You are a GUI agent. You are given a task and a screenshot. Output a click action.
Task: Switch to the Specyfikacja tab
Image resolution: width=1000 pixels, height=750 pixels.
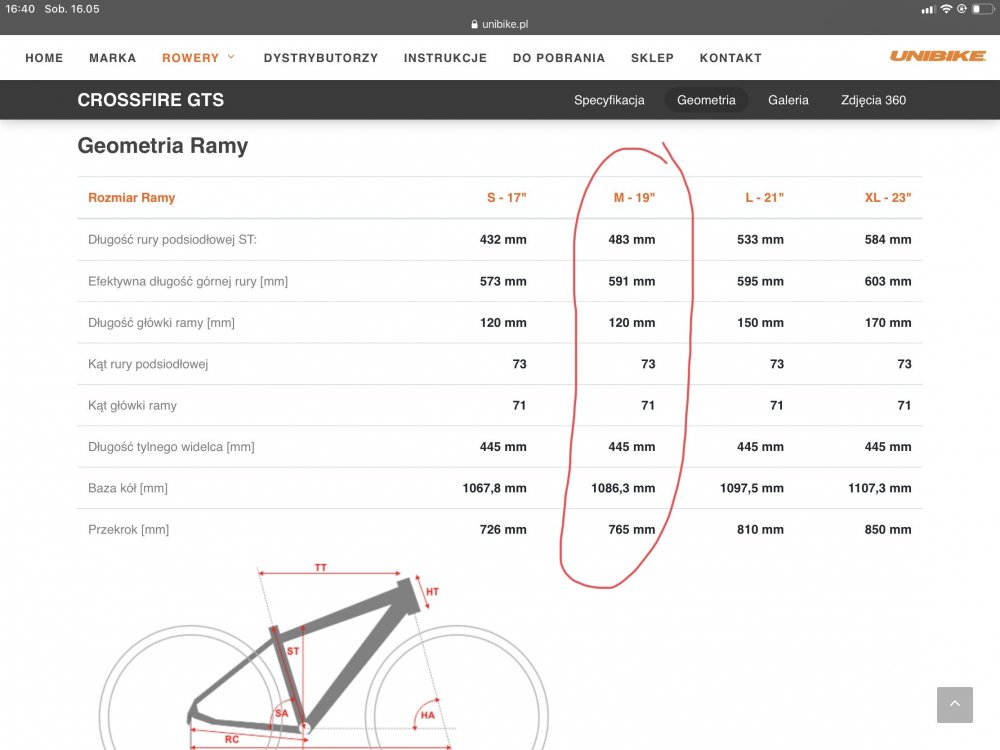click(x=609, y=100)
